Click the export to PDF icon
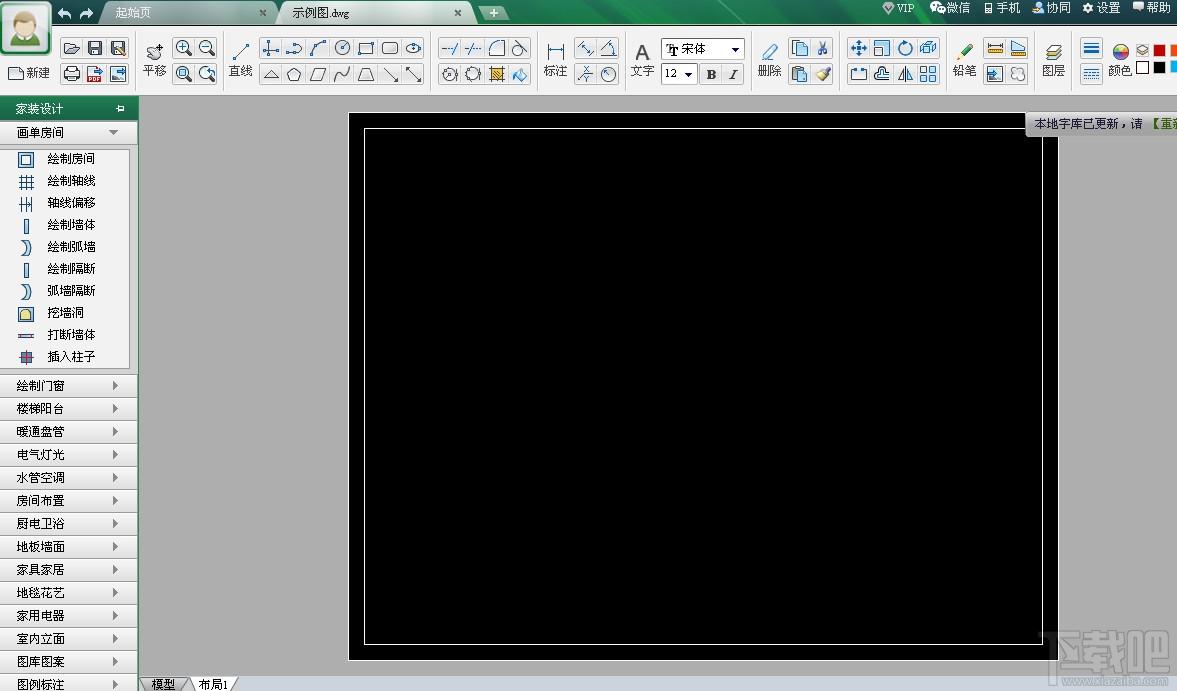This screenshot has width=1177, height=691. (x=95, y=74)
